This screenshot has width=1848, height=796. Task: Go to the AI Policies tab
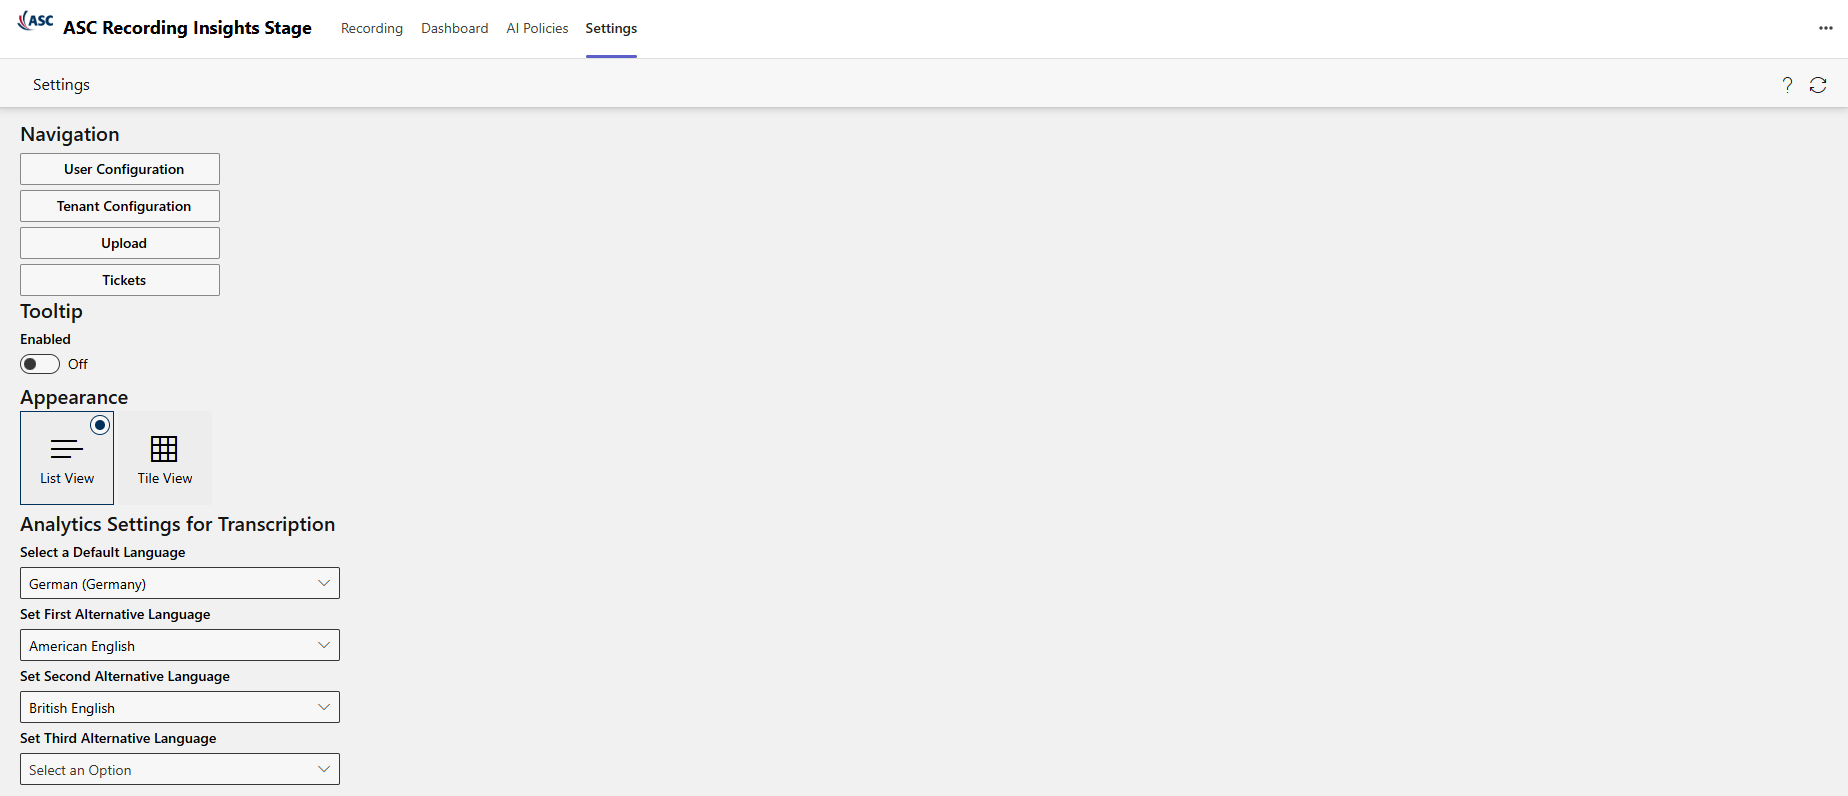537,28
